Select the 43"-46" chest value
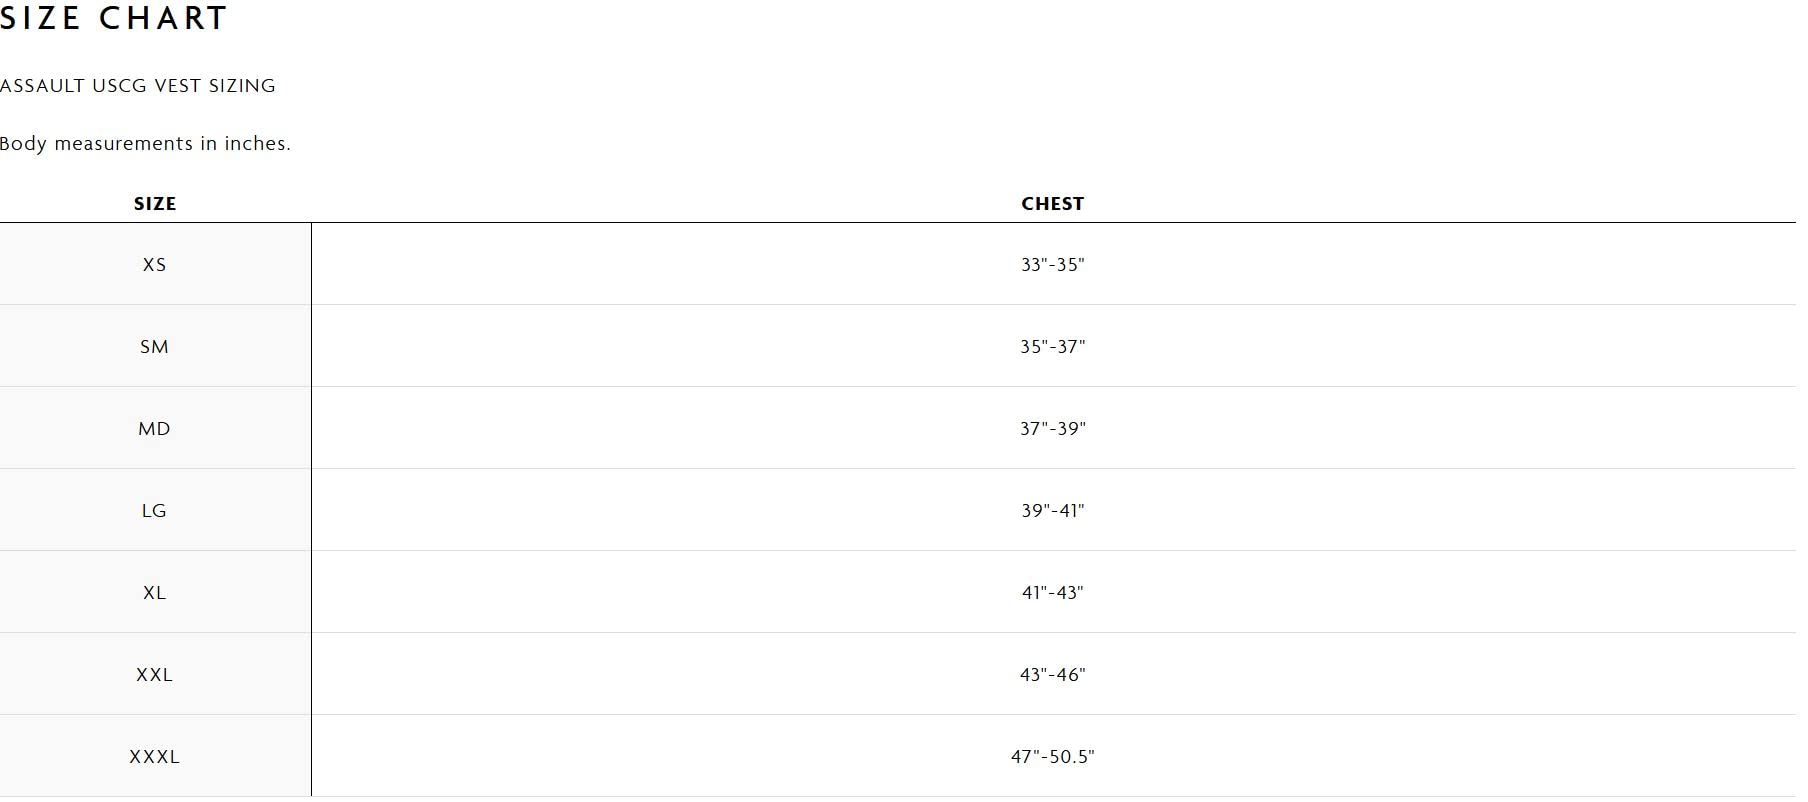 point(1052,675)
